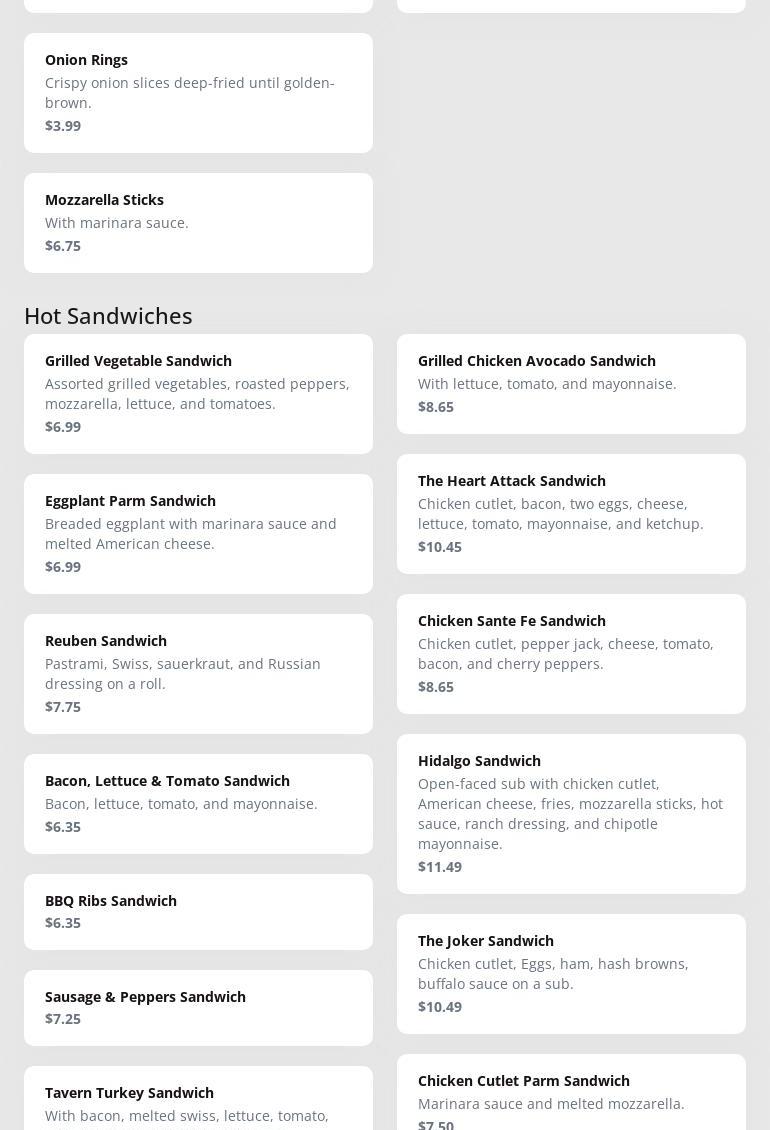This screenshot has height=1130, width=770.
Task: Open The Joker Sandwich menu item
Action: pyautogui.click(x=571, y=973)
